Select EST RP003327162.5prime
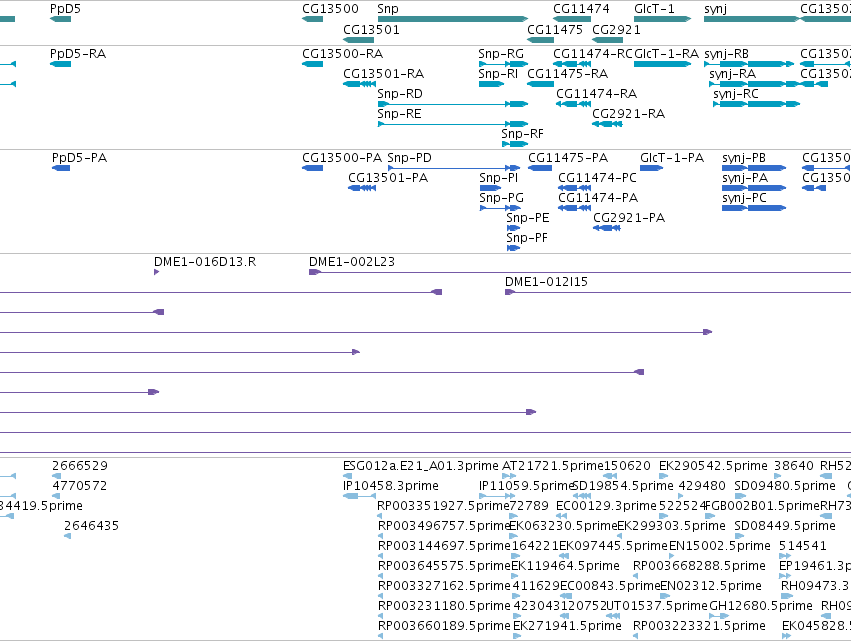 coord(444,586)
